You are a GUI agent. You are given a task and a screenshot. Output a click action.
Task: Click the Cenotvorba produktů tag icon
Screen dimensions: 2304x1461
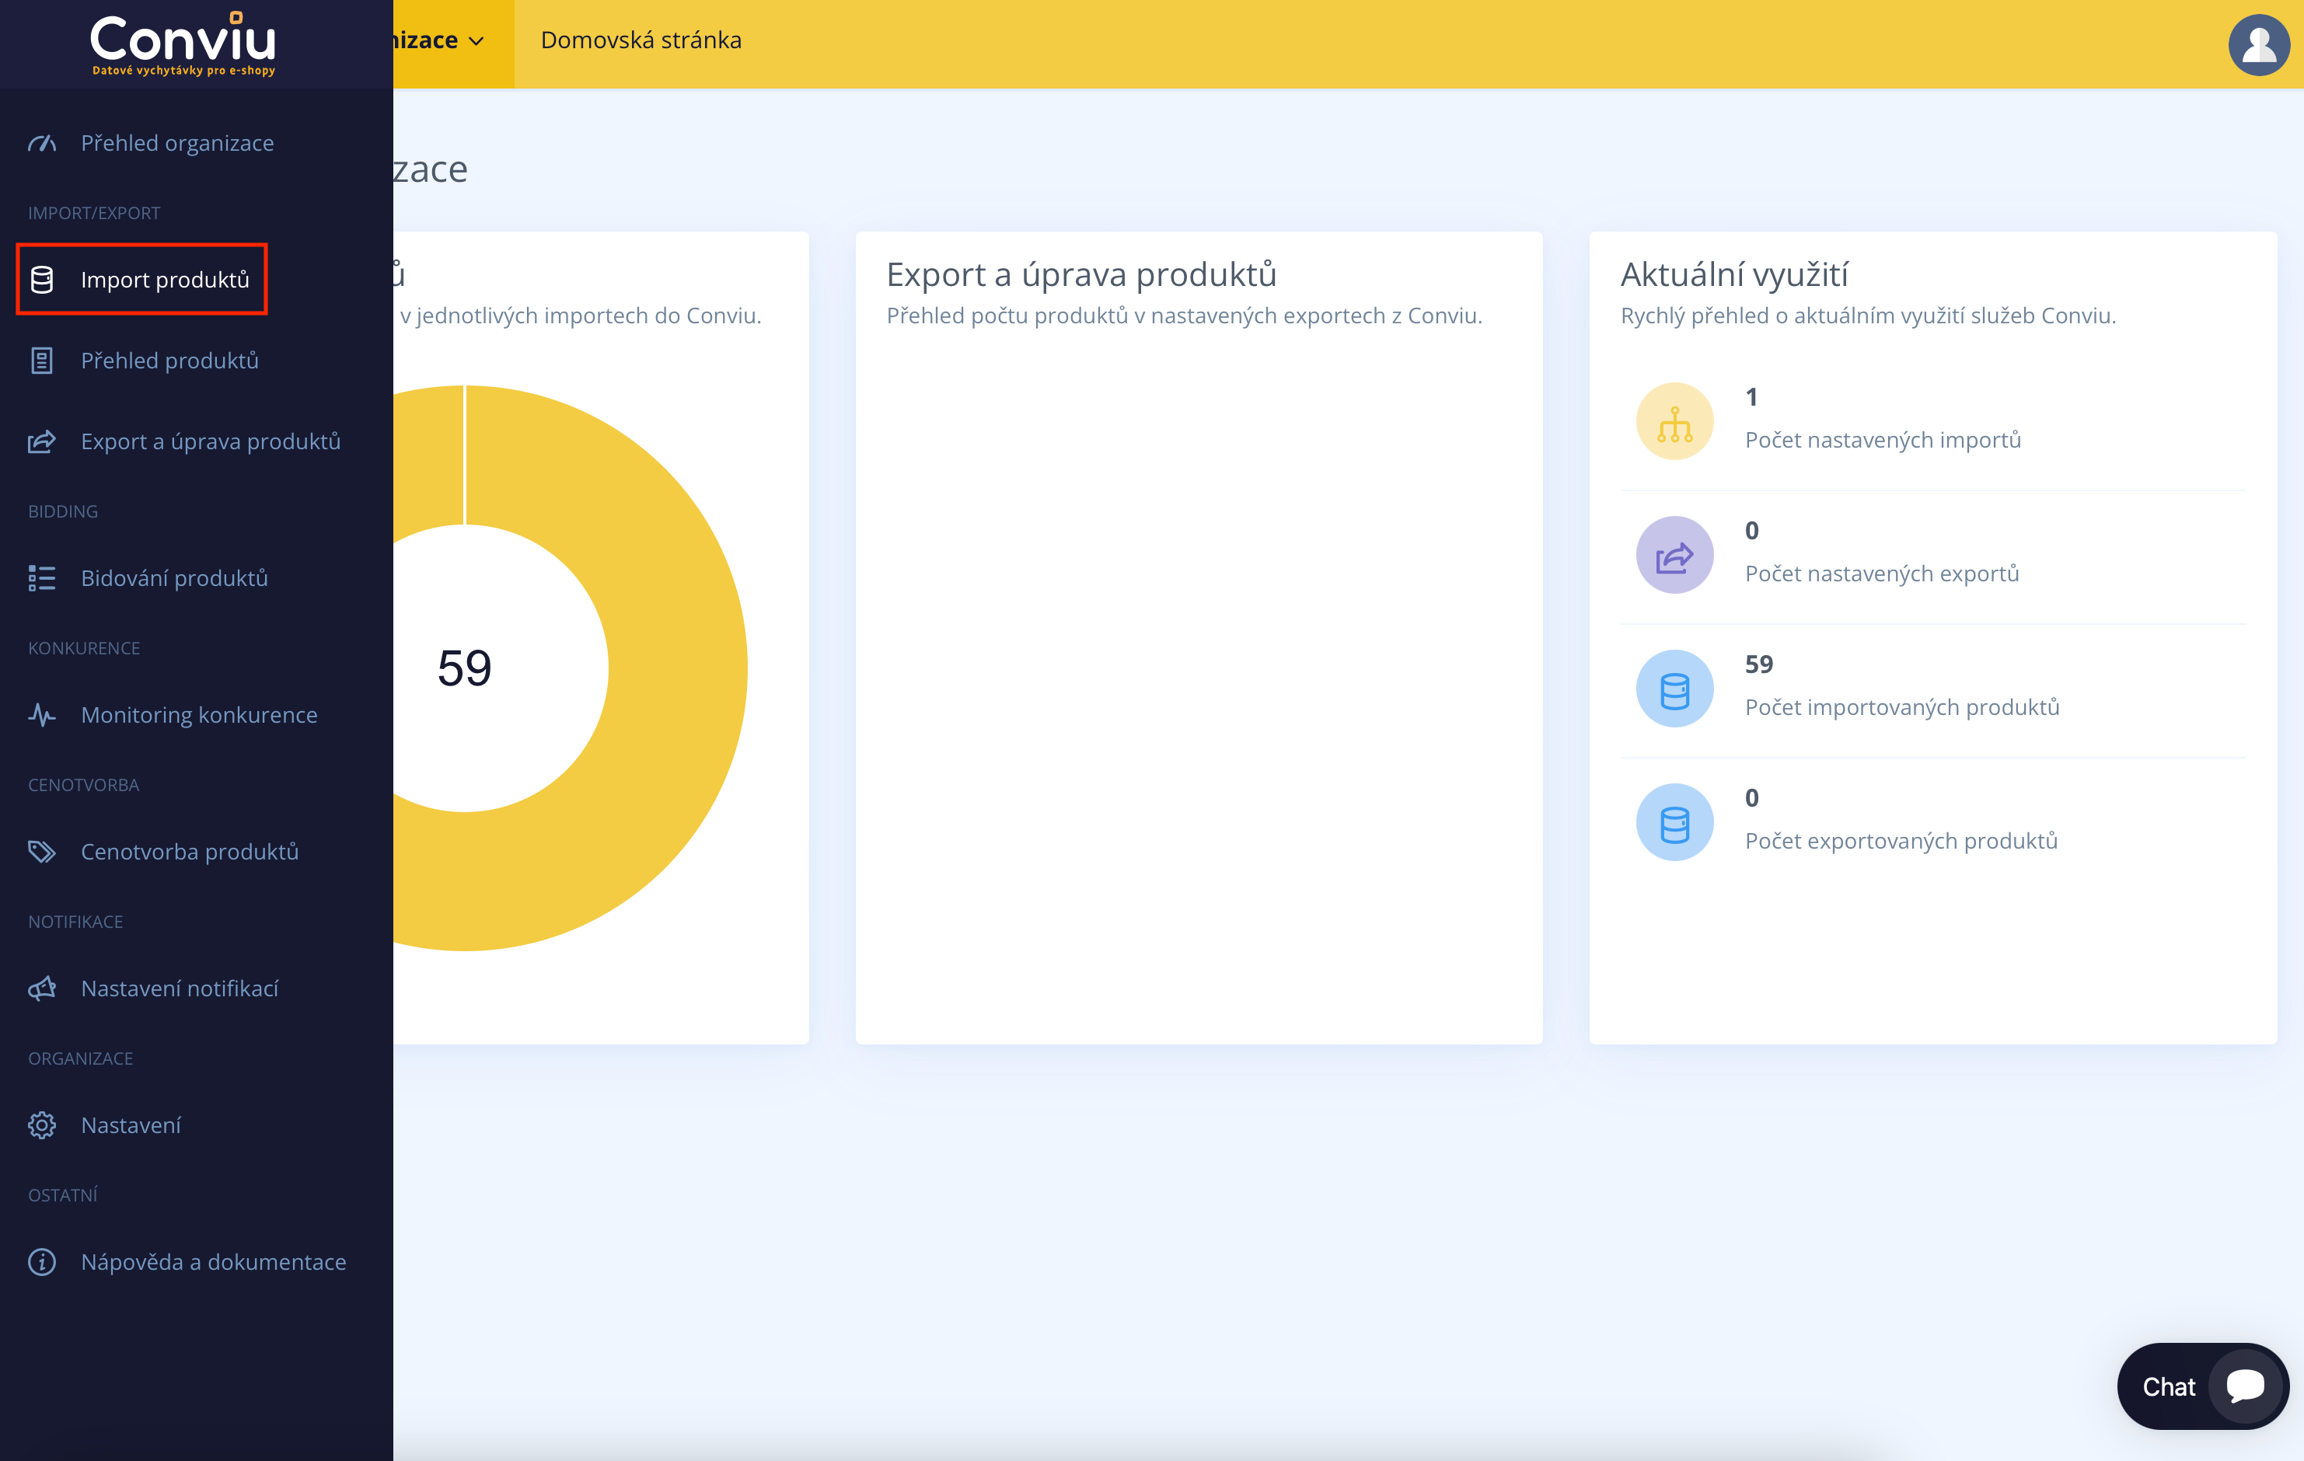click(x=42, y=852)
